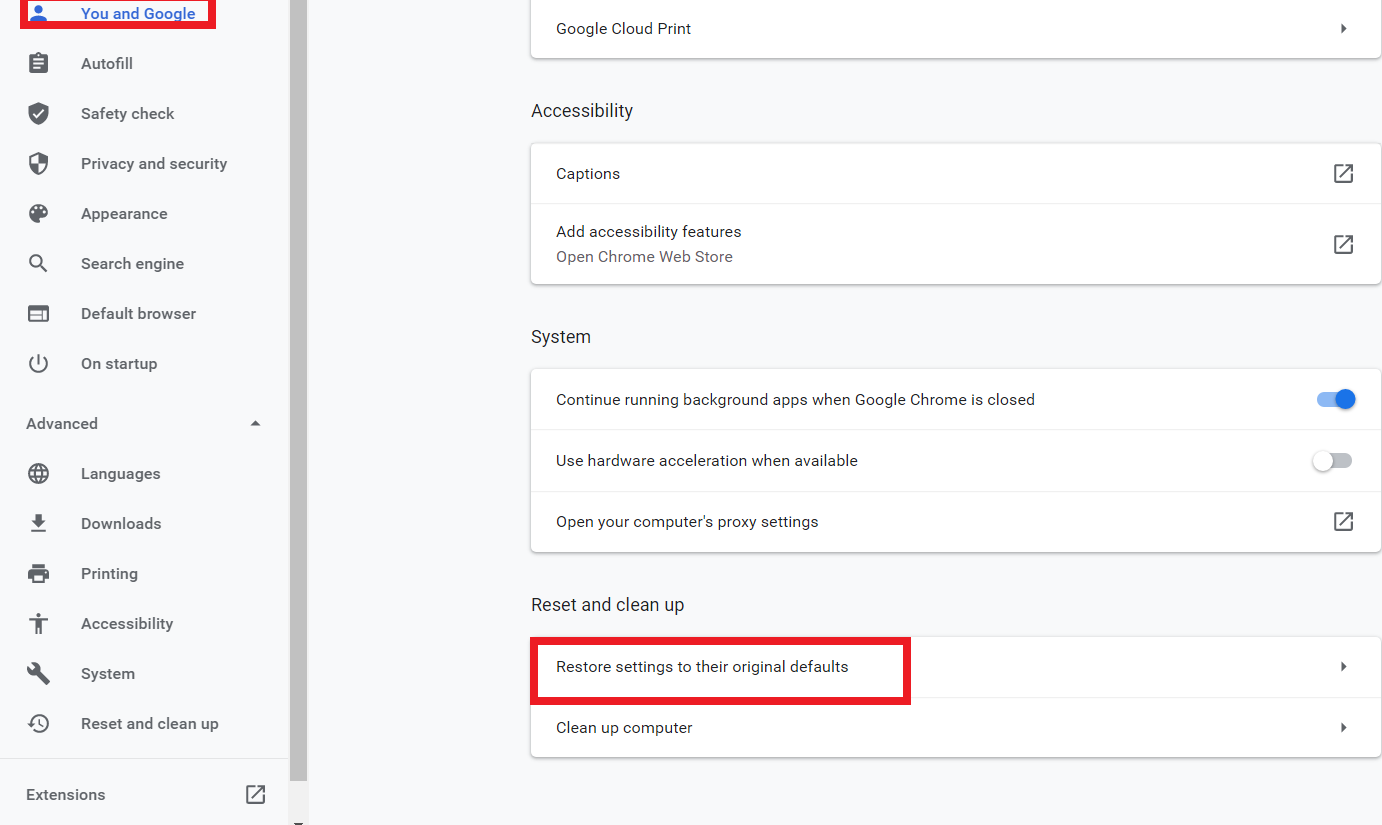1382x825 pixels.
Task: Click the Printing printer icon
Action: click(38, 574)
